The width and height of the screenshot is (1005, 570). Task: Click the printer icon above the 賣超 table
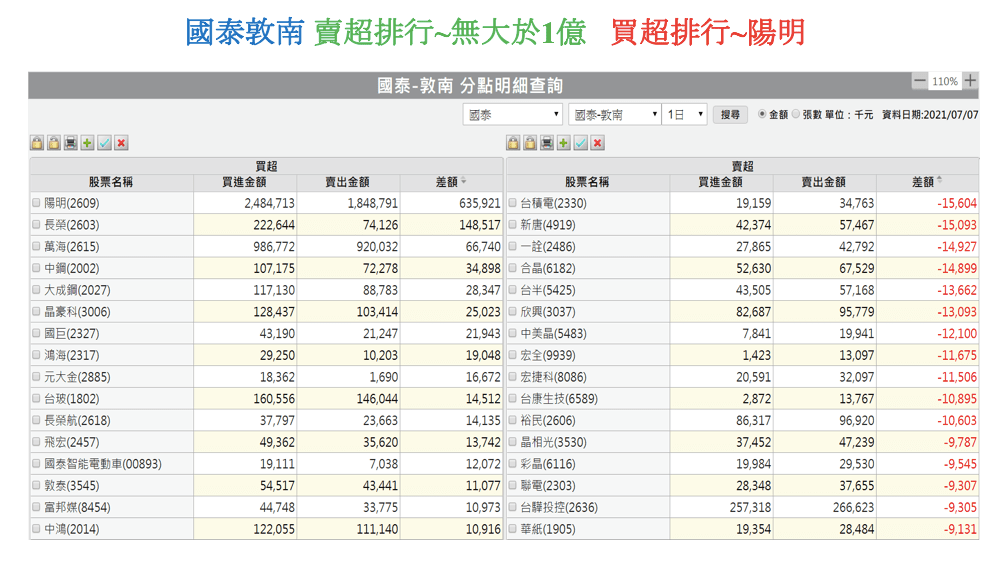547,143
